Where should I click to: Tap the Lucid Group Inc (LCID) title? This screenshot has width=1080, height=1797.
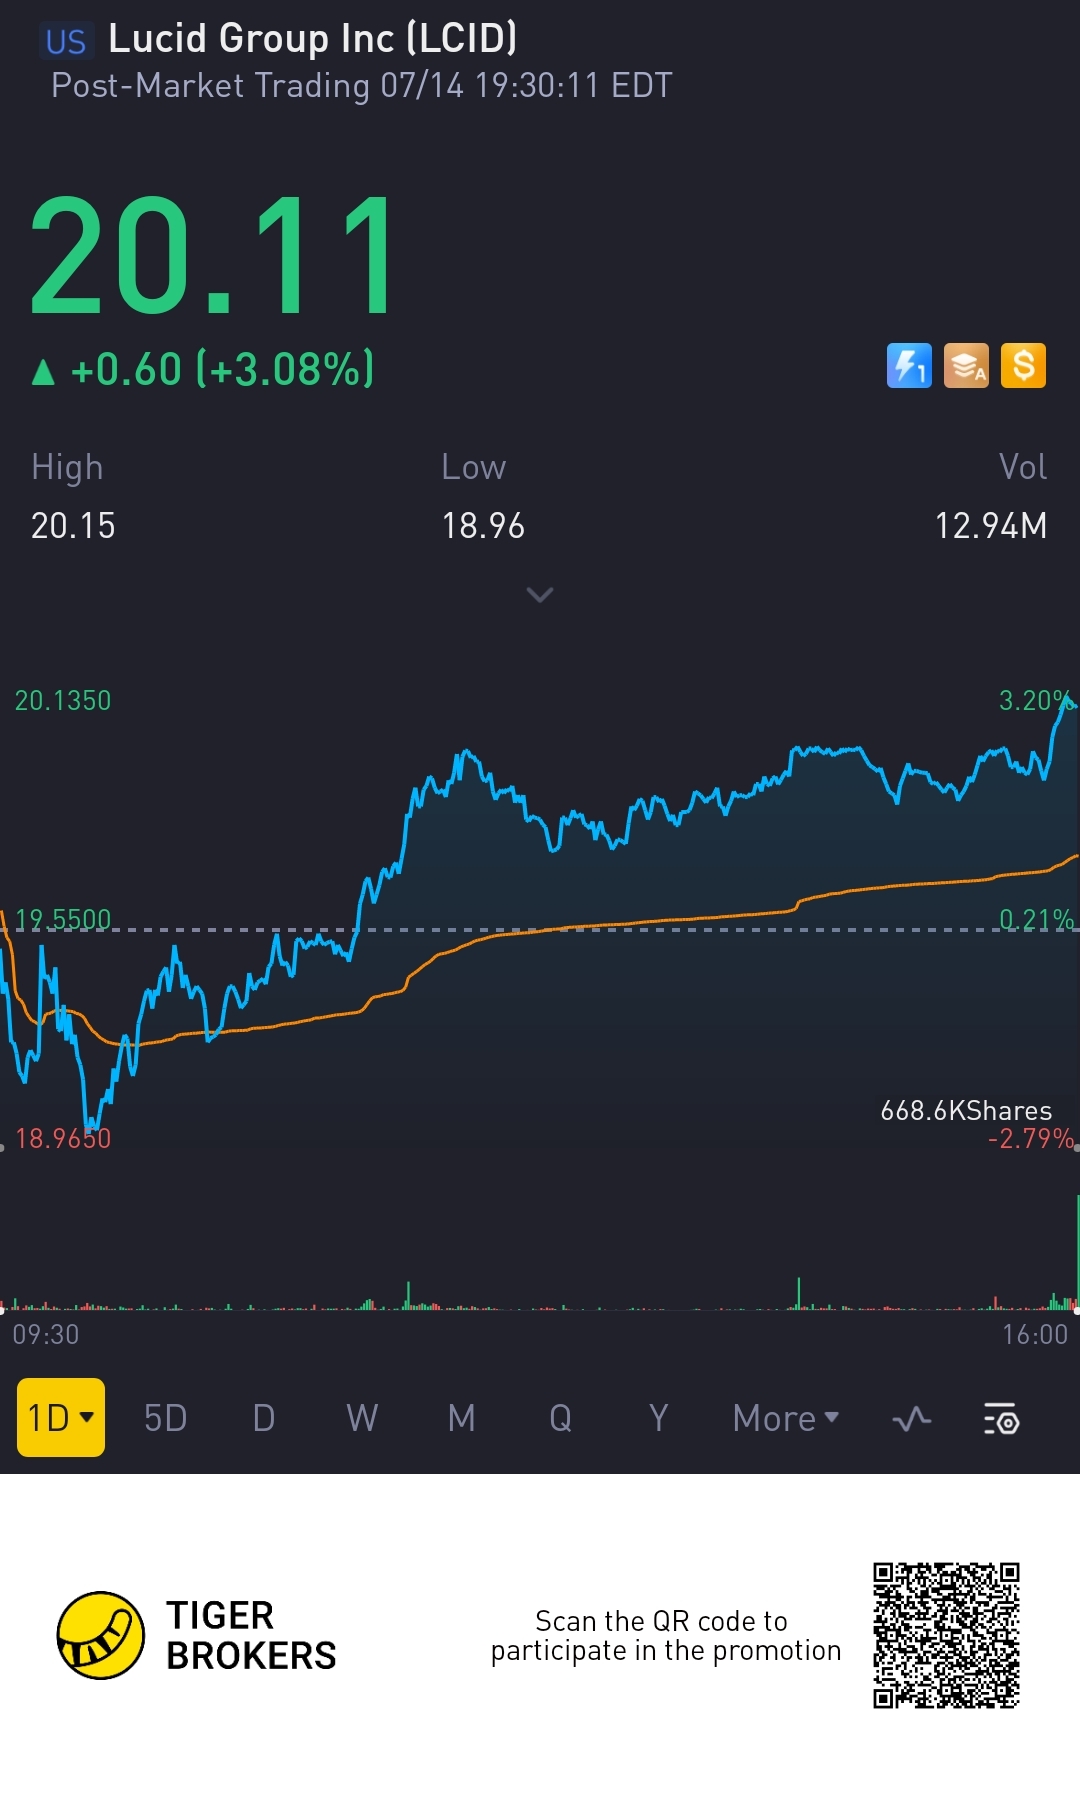coord(313,39)
